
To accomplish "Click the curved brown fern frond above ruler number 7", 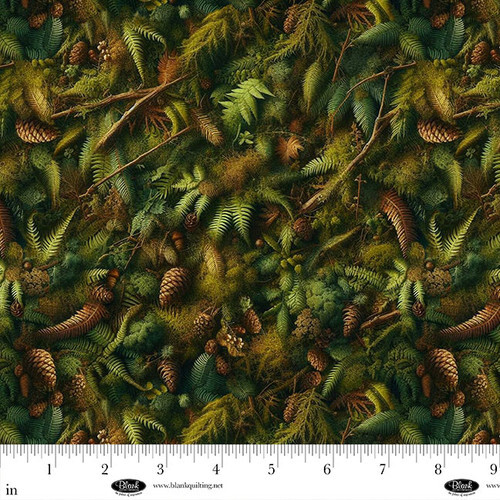I will tap(398, 220).
